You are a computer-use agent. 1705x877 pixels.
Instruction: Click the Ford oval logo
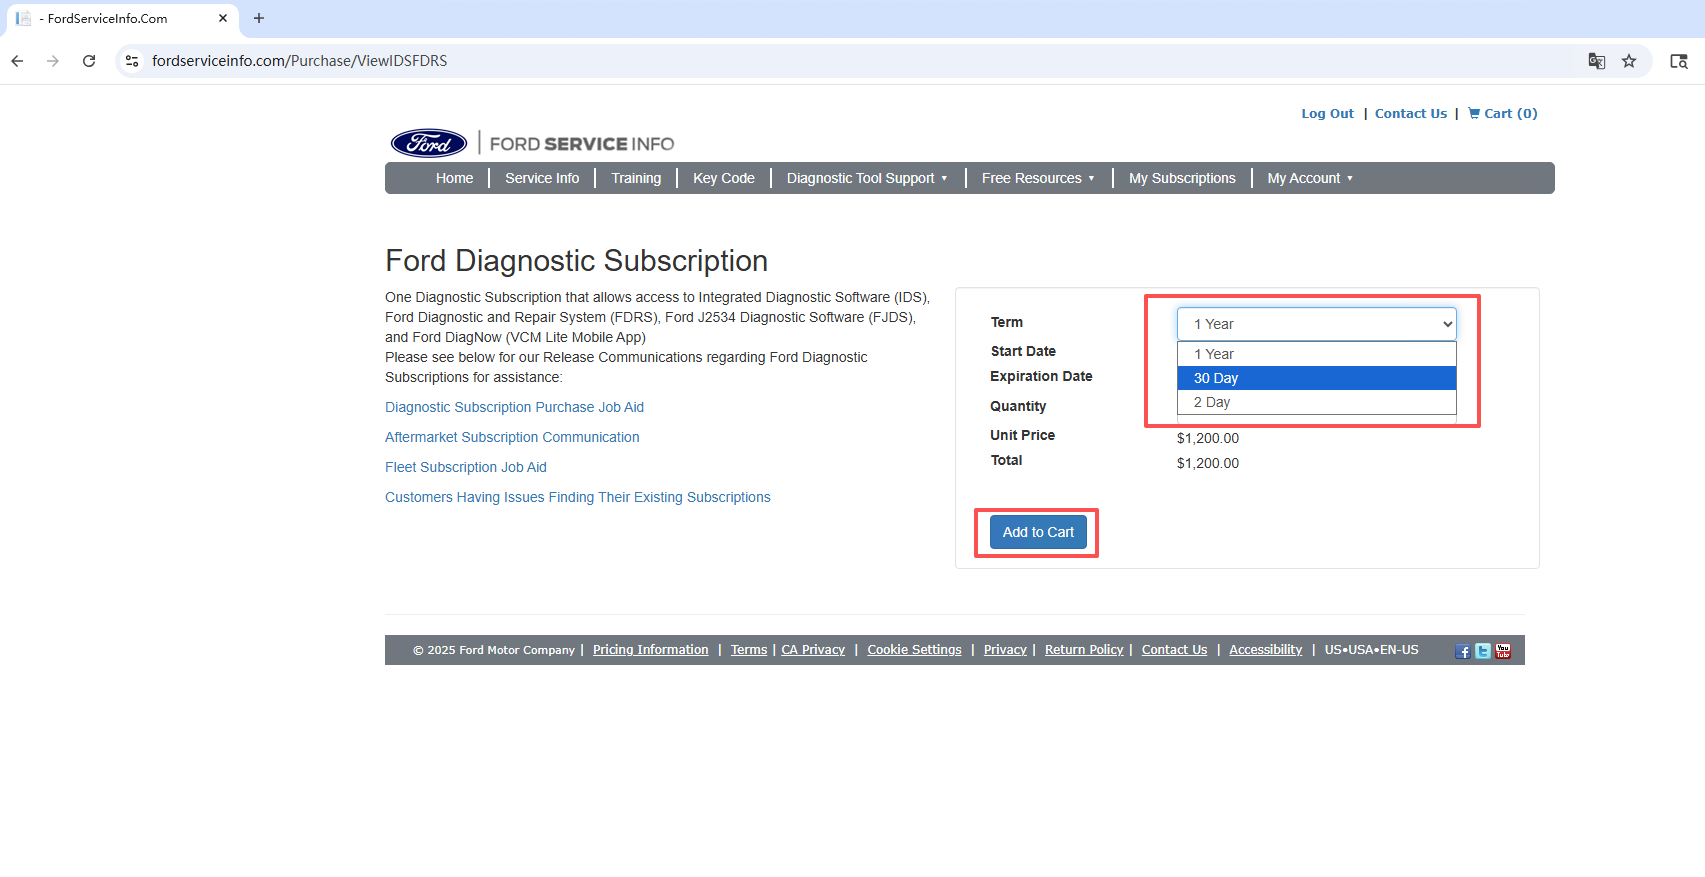point(429,144)
